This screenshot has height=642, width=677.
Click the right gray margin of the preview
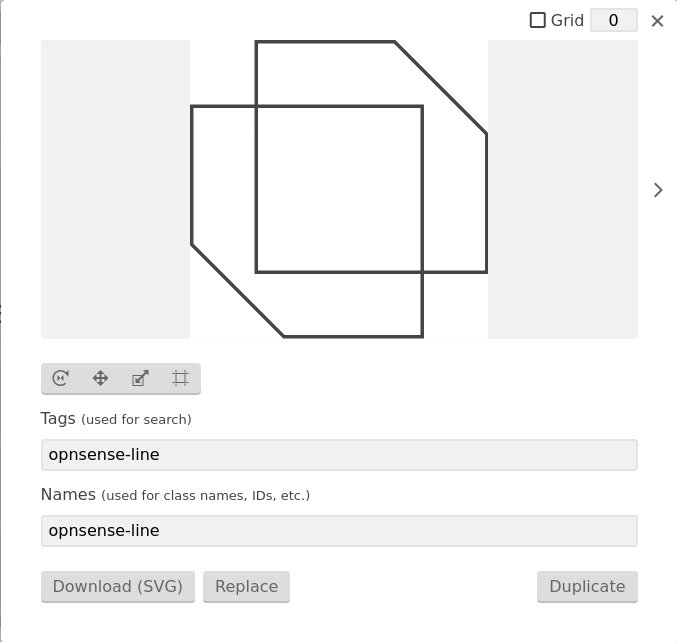tap(563, 189)
